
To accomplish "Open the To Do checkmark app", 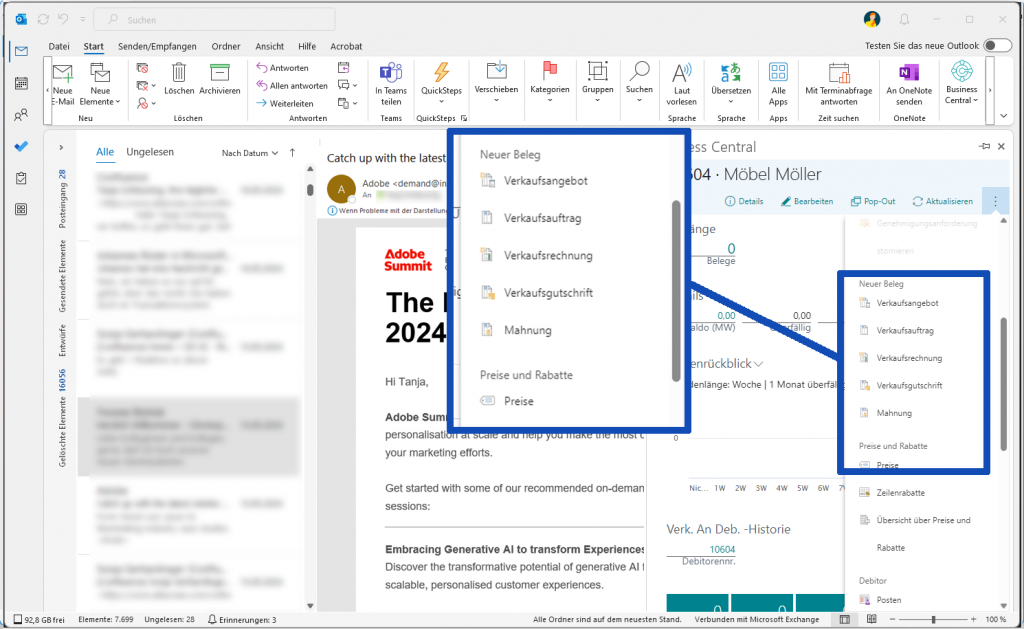I will tap(22, 146).
